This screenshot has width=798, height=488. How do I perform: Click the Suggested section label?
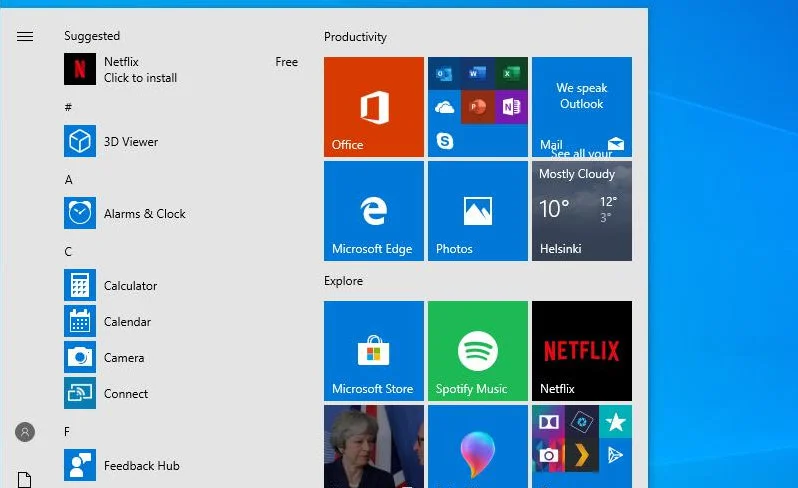[92, 36]
